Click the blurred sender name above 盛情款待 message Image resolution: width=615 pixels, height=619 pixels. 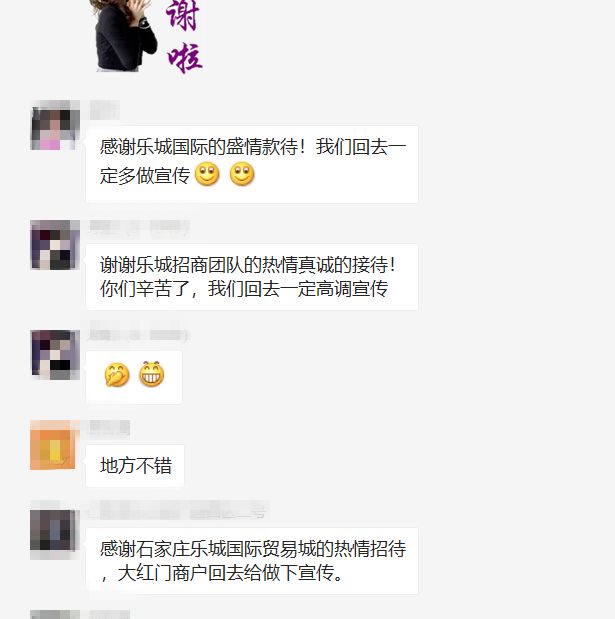(x=105, y=110)
